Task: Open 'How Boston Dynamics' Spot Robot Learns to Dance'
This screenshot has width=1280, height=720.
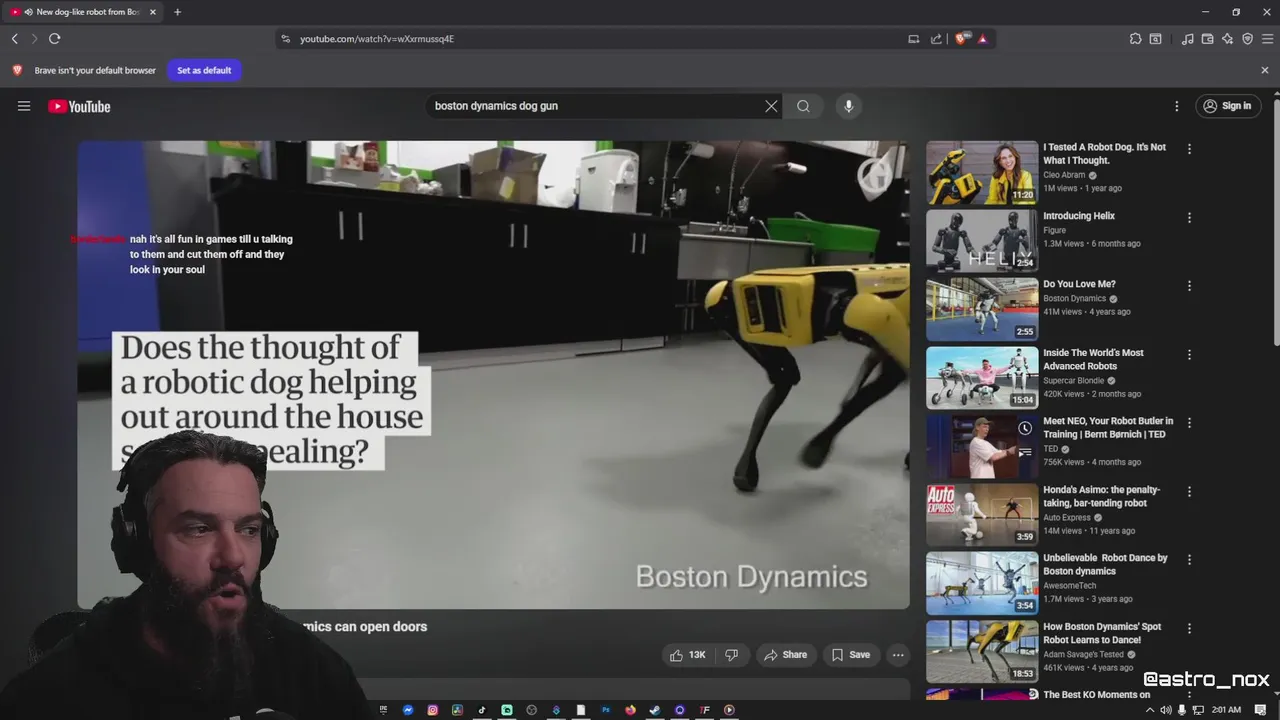Action: click(x=1102, y=633)
